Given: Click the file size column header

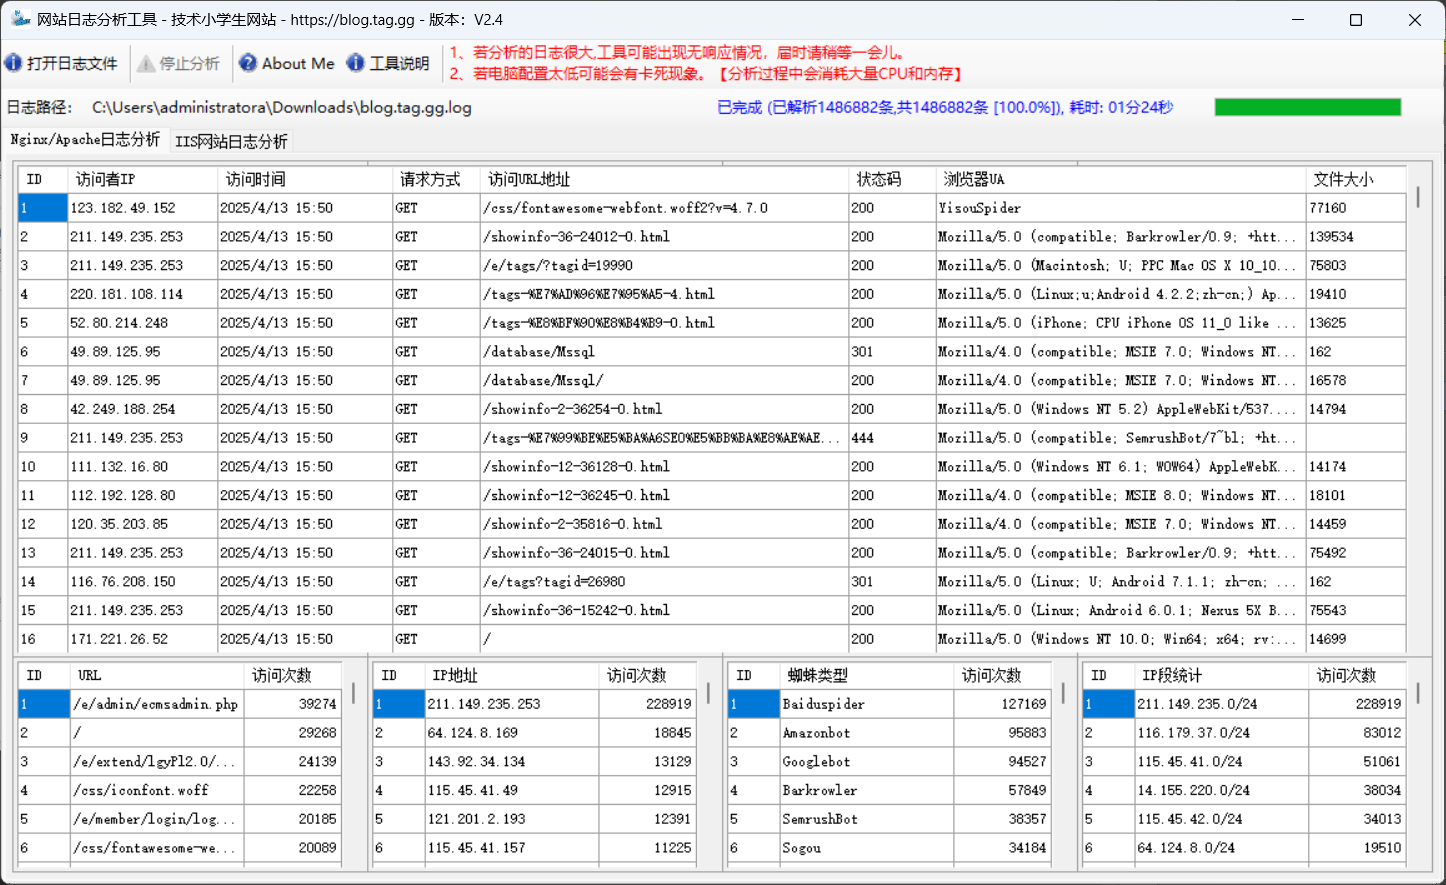Looking at the screenshot, I should pos(1342,179).
